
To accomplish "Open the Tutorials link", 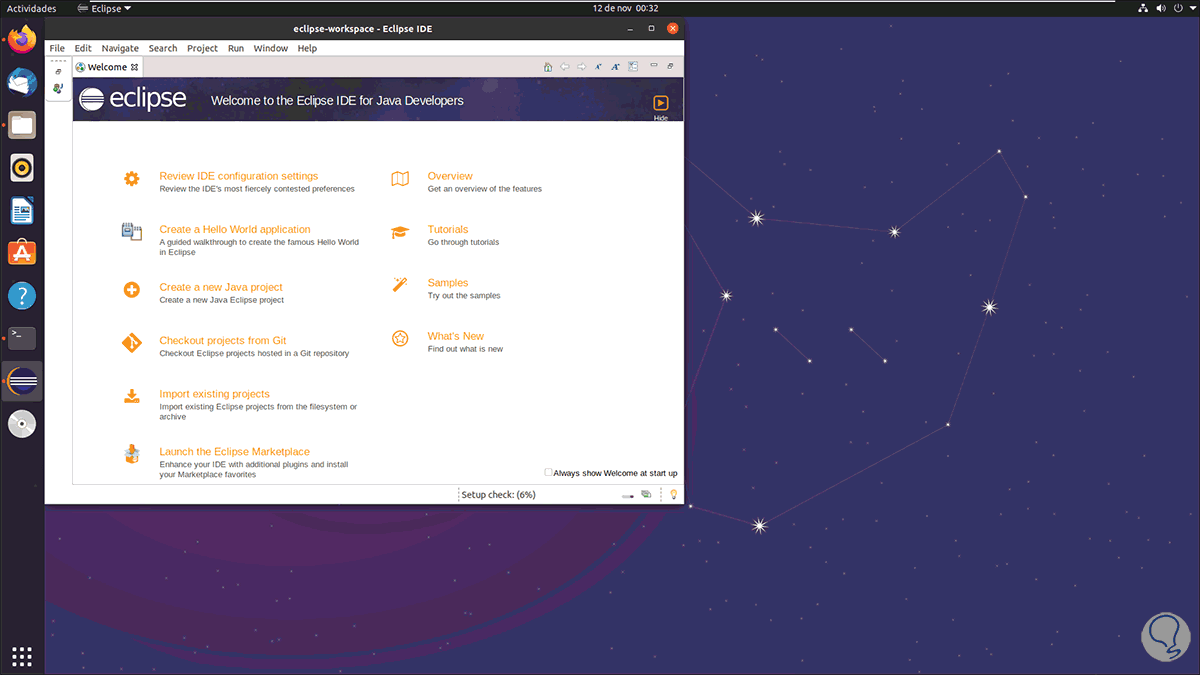I will point(448,229).
